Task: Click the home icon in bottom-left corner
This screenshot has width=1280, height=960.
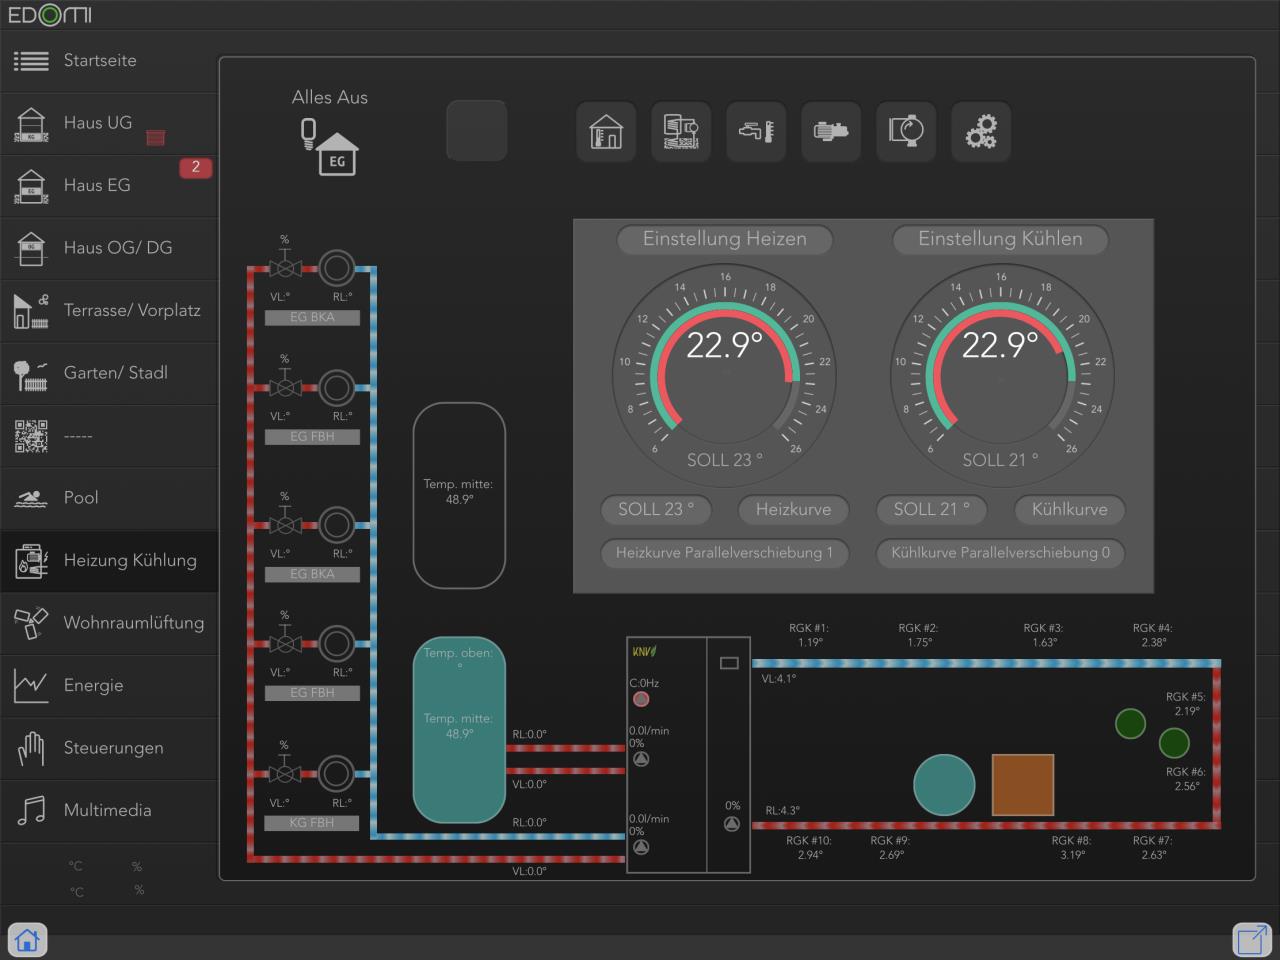Action: coord(27,940)
